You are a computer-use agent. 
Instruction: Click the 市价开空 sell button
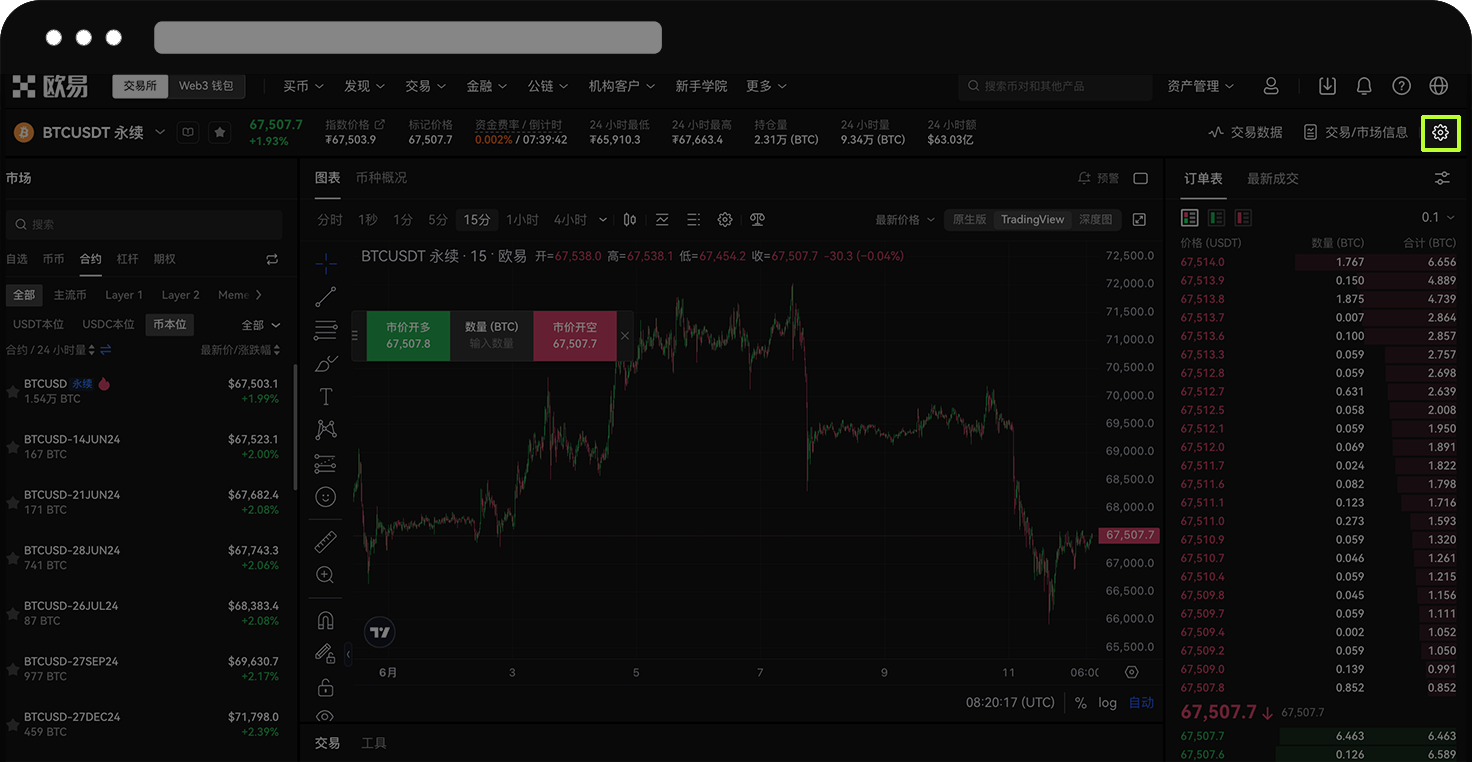(574, 336)
